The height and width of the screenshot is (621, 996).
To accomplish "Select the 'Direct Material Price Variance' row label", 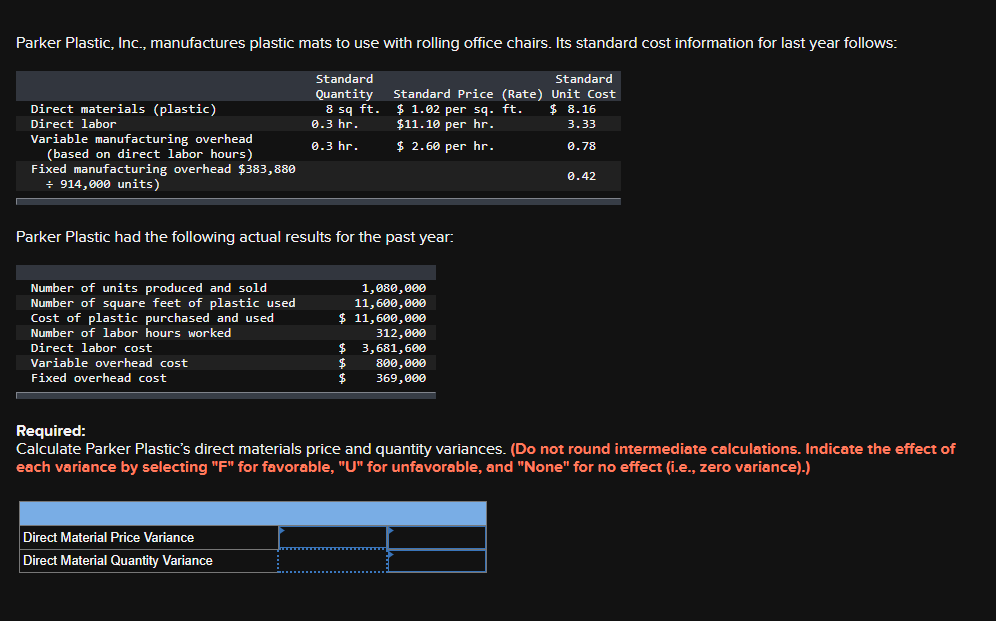I will point(109,537).
